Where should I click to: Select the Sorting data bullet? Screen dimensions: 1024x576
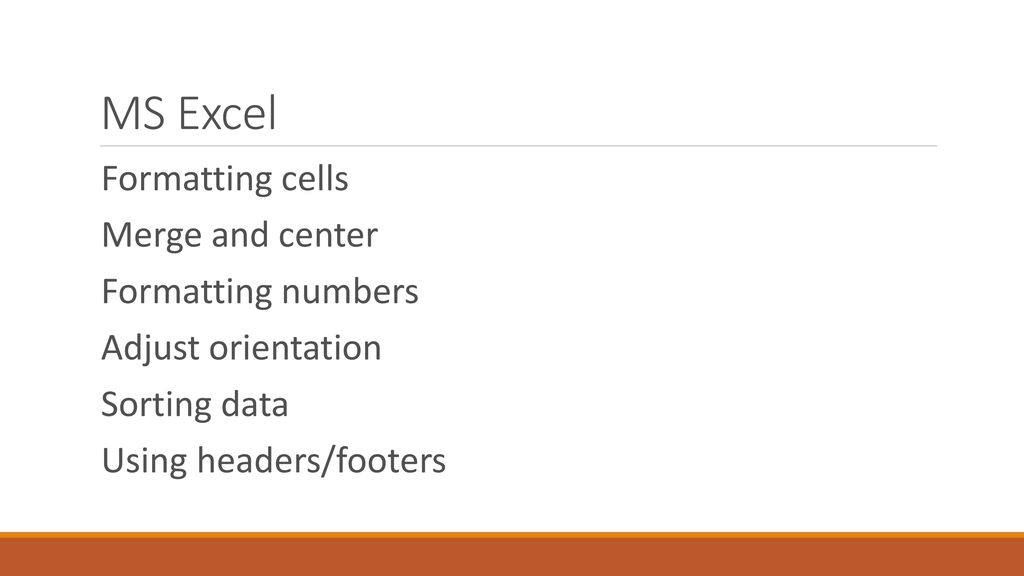pos(195,405)
